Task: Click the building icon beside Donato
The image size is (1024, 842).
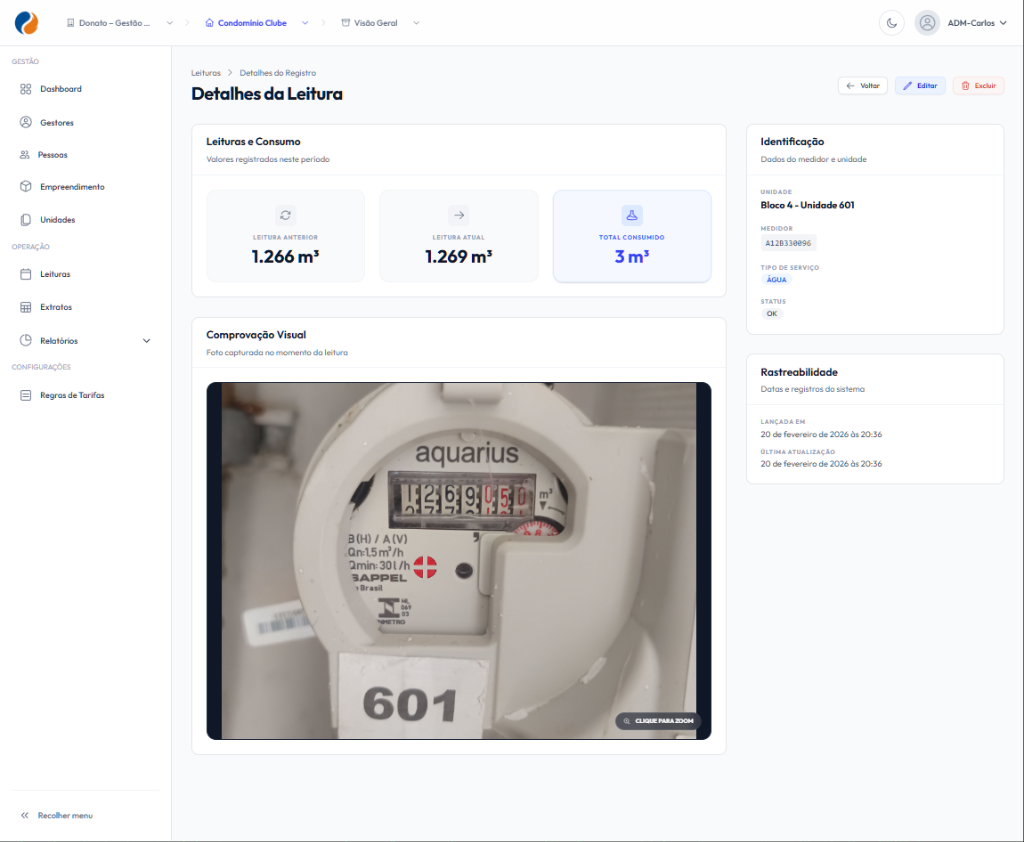Action: (x=71, y=23)
